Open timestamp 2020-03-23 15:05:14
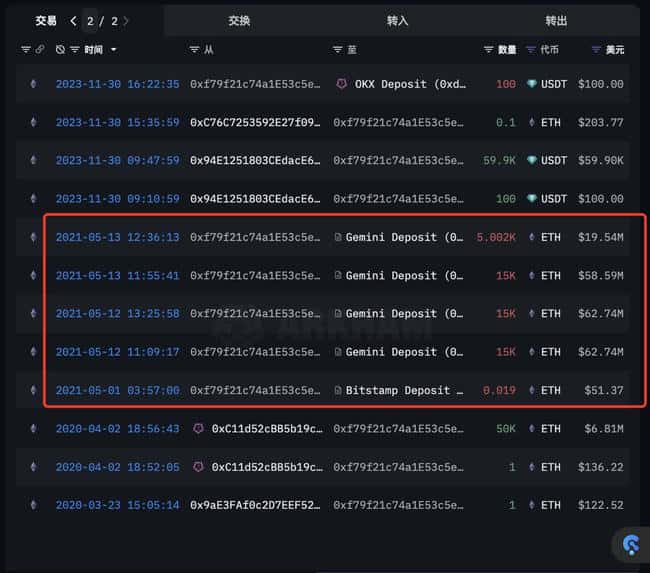650x573 pixels. click(118, 505)
